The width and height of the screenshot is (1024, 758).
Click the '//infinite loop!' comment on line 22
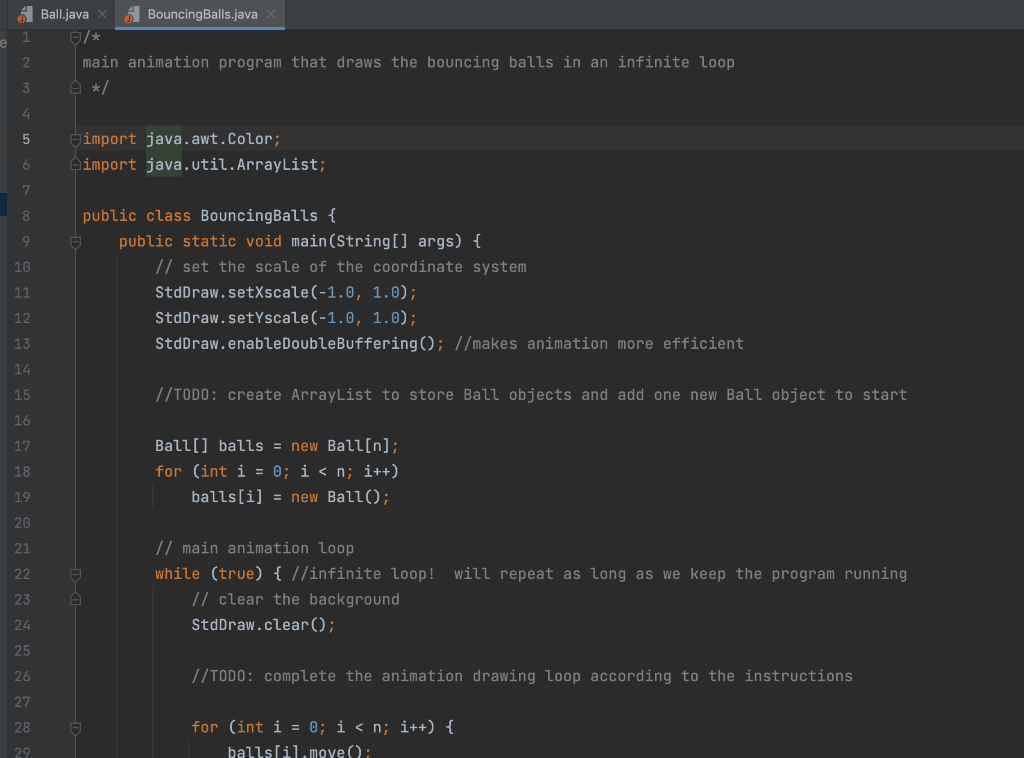(x=362, y=574)
